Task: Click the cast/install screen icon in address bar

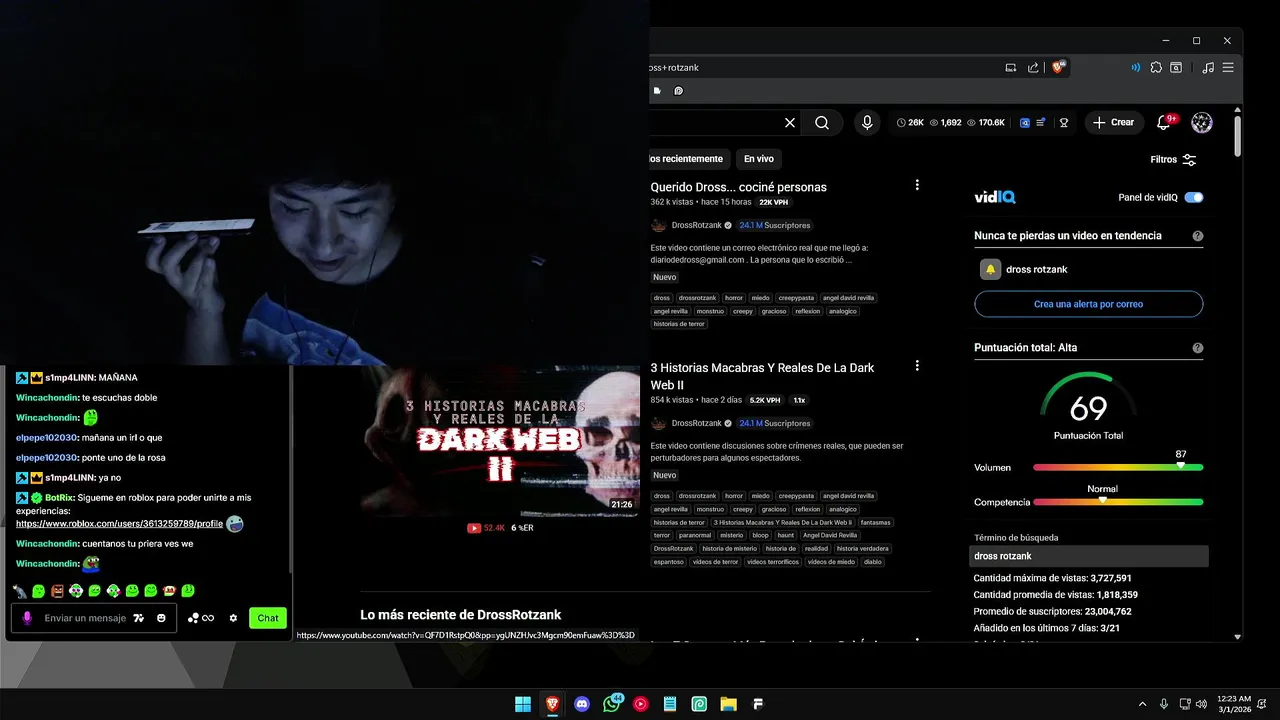Action: tap(1010, 67)
